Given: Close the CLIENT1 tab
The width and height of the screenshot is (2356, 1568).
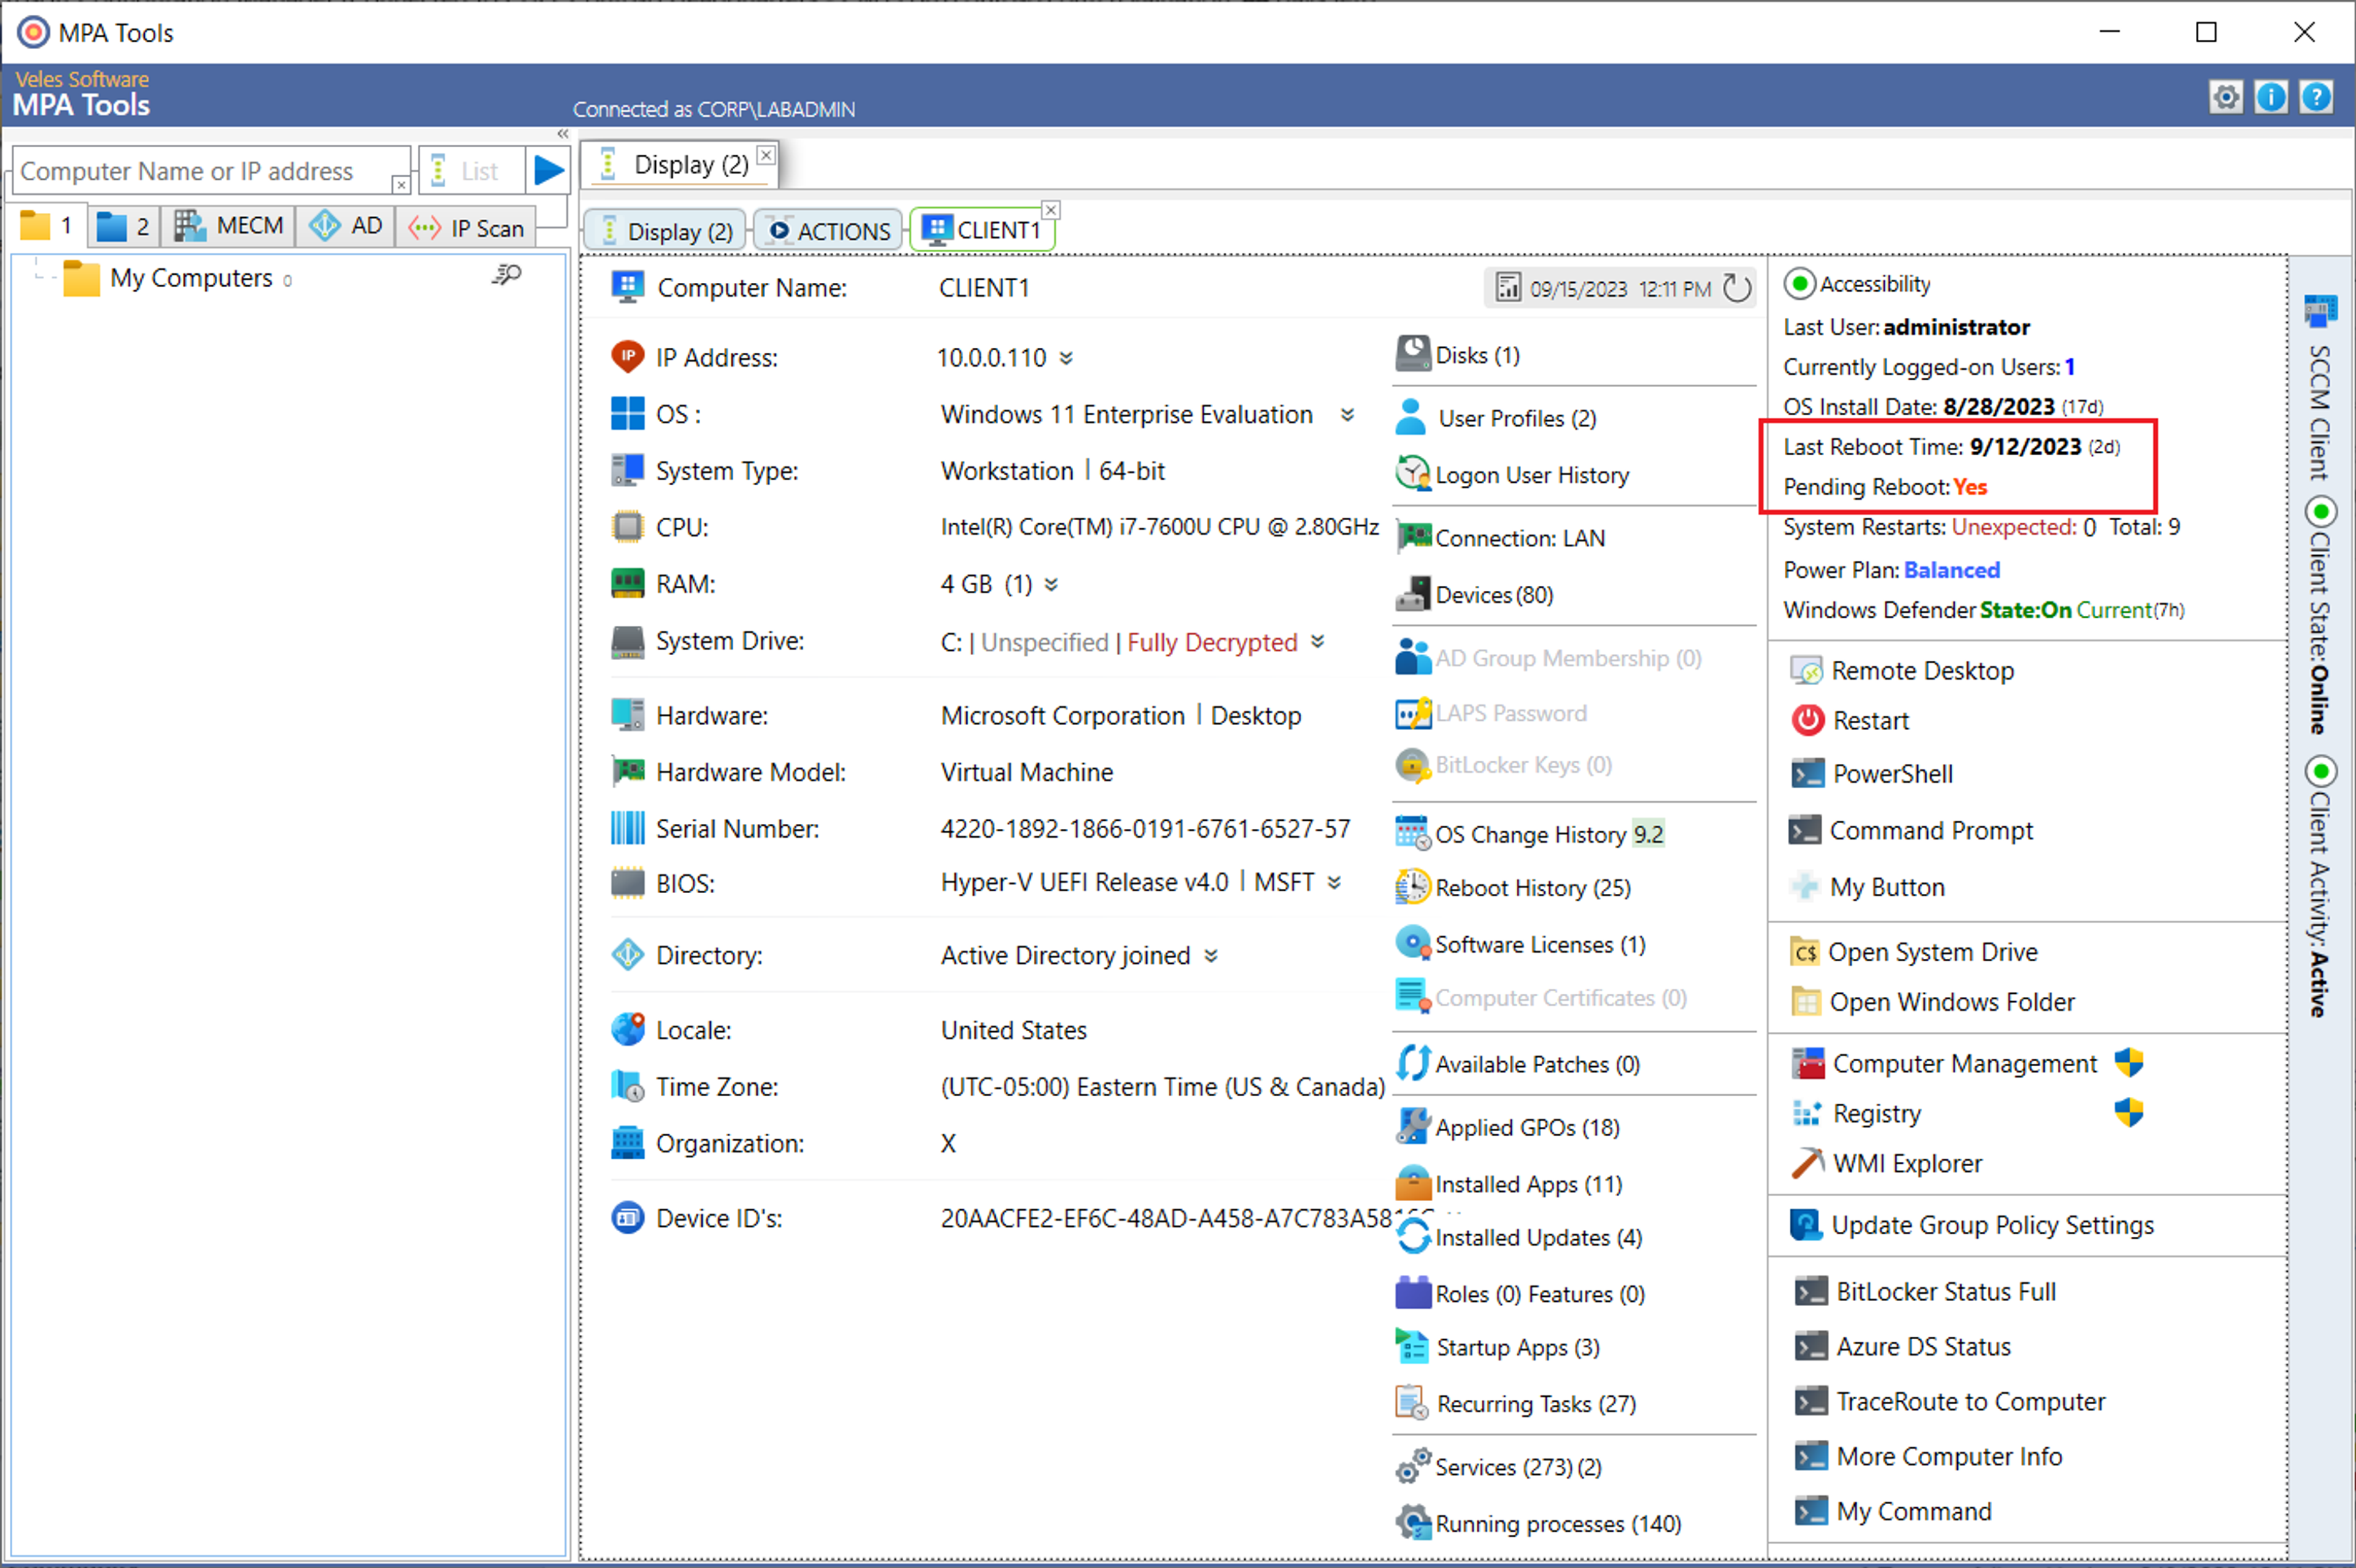Looking at the screenshot, I should 1050,210.
